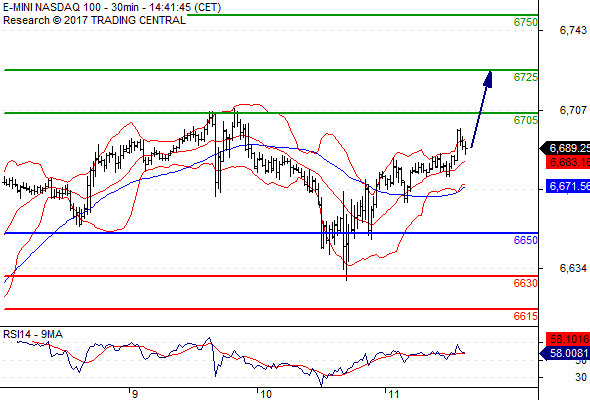Viewport: 590px width, 400px height.
Task: Click the blue 6,671.56 moving average tag
Action: 568,186
